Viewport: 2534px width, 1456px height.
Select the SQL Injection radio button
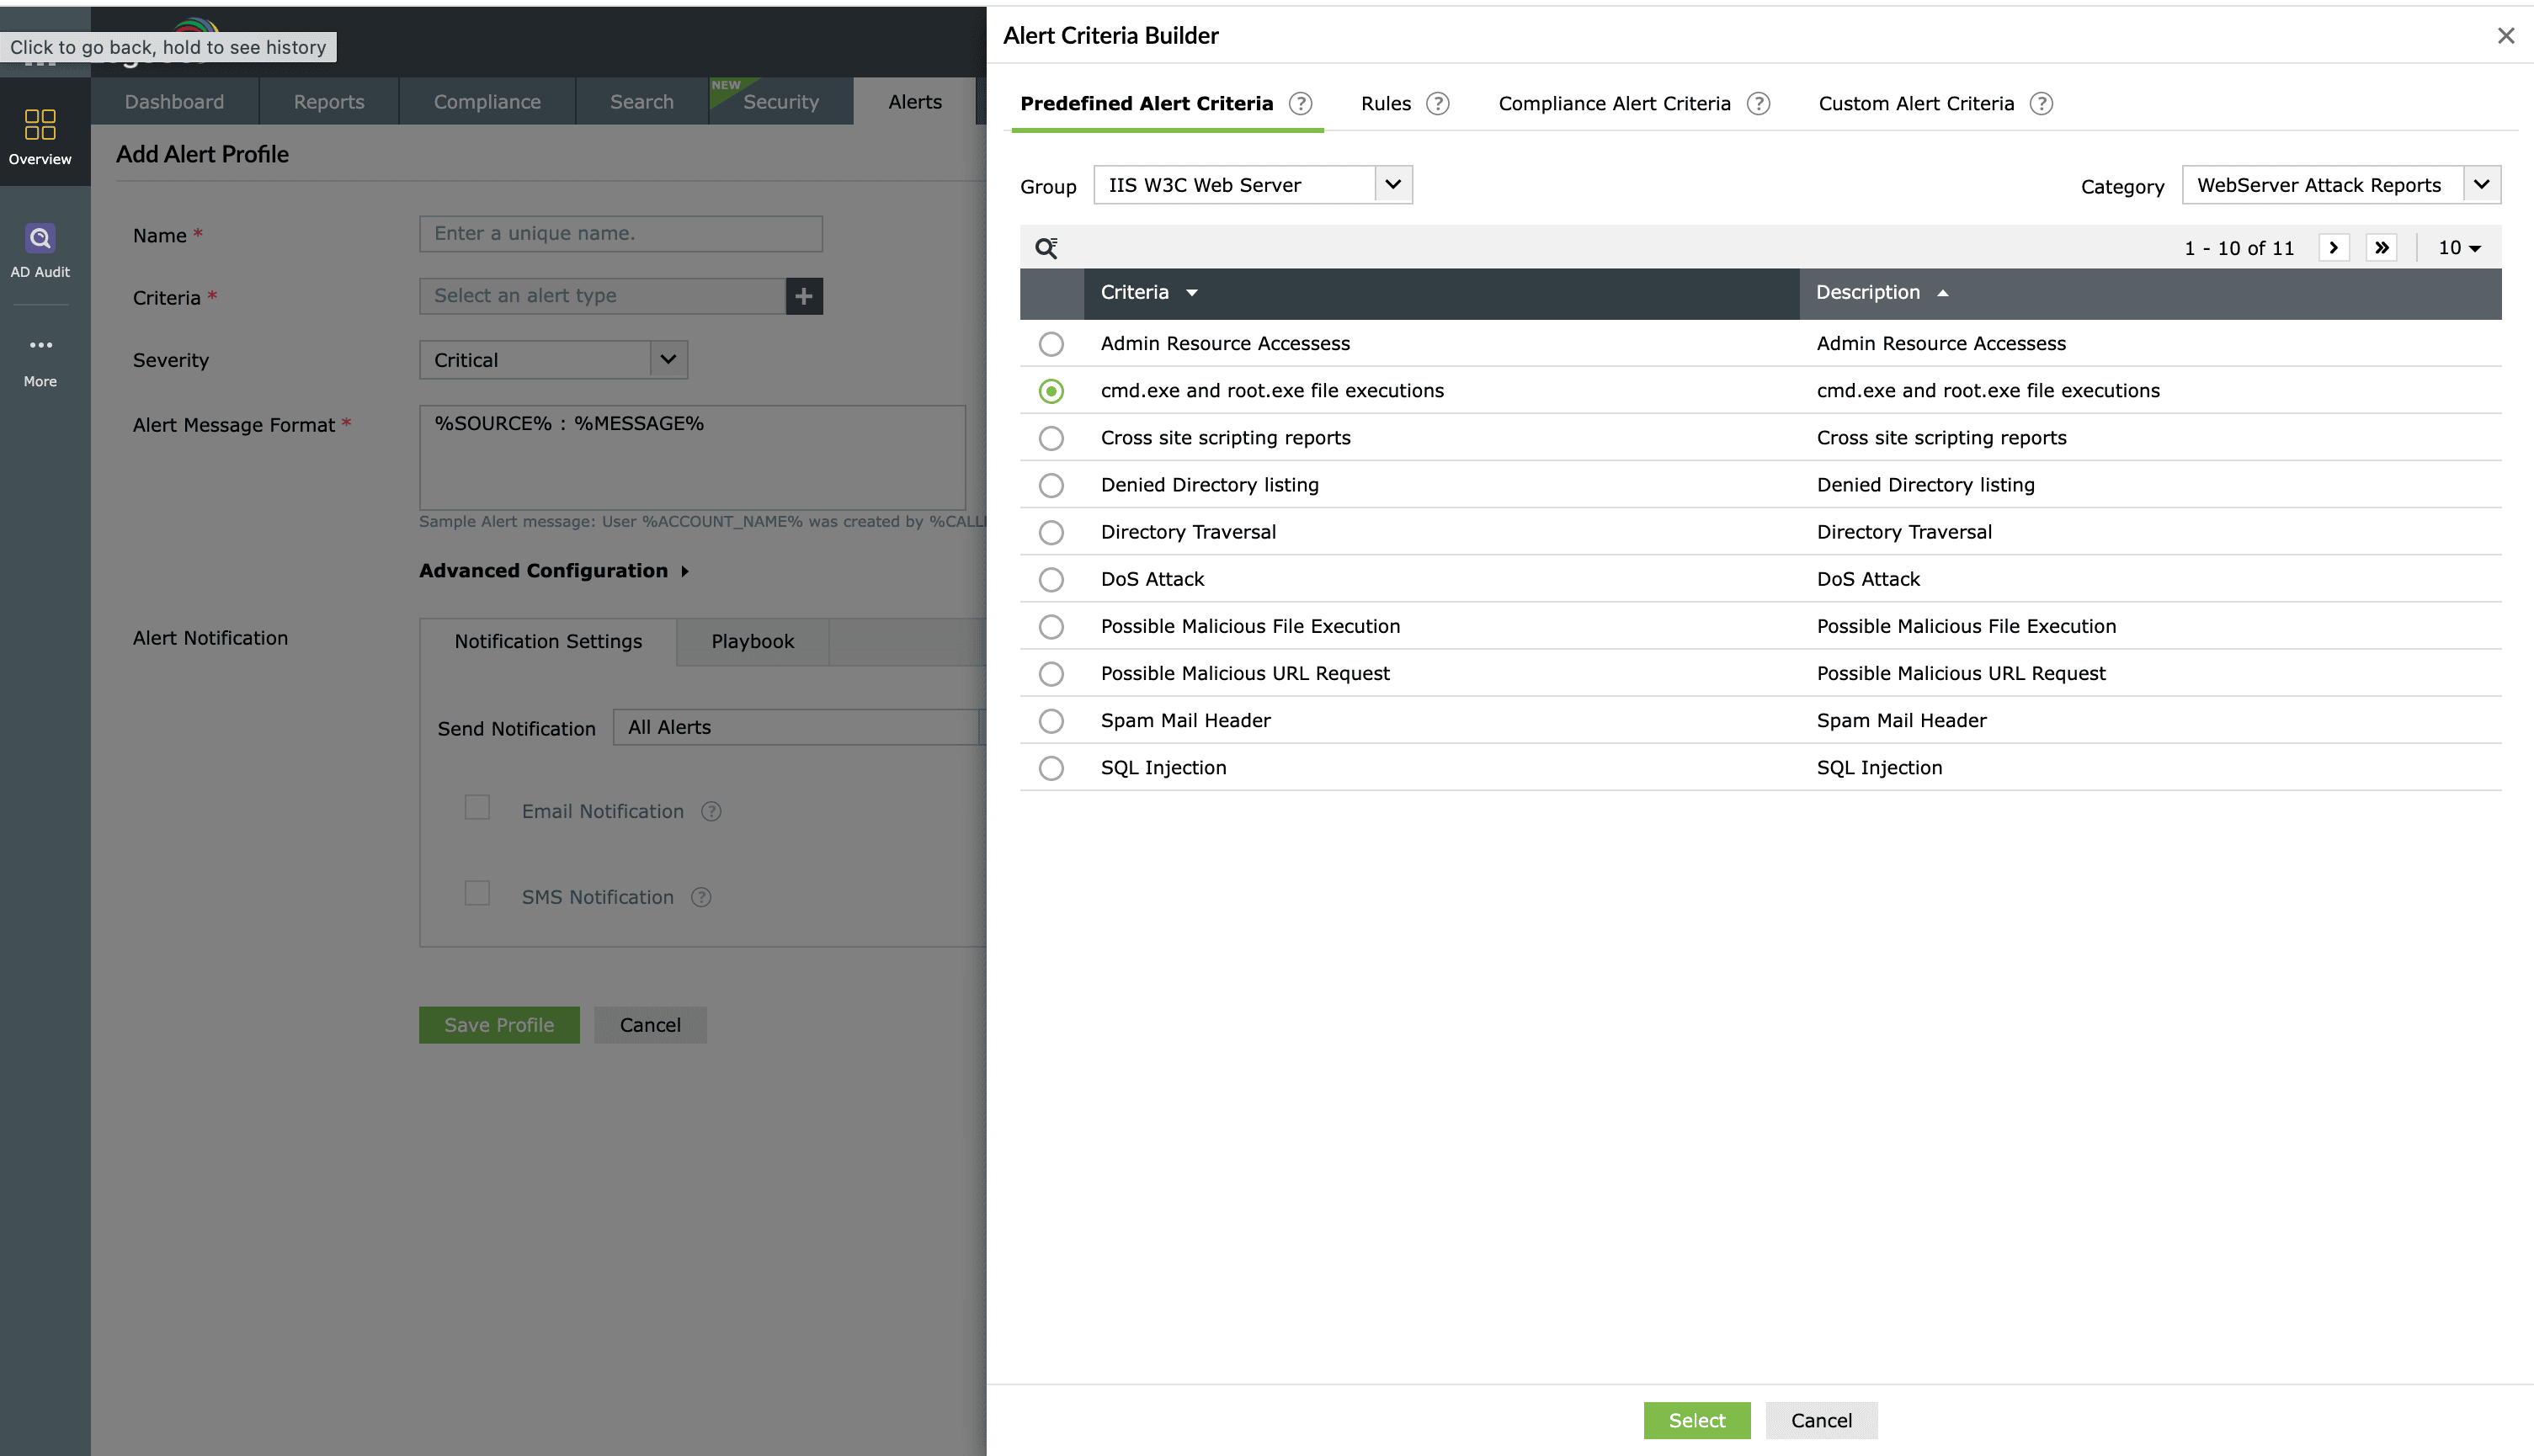coord(1051,768)
